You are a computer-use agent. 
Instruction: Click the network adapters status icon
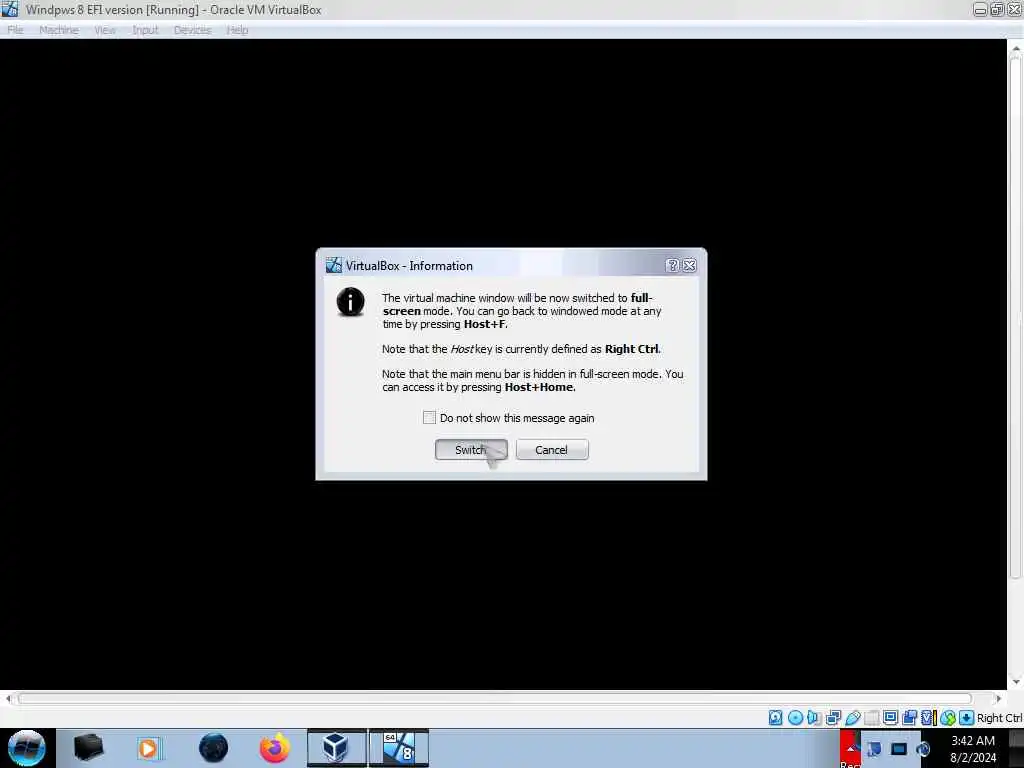point(833,718)
